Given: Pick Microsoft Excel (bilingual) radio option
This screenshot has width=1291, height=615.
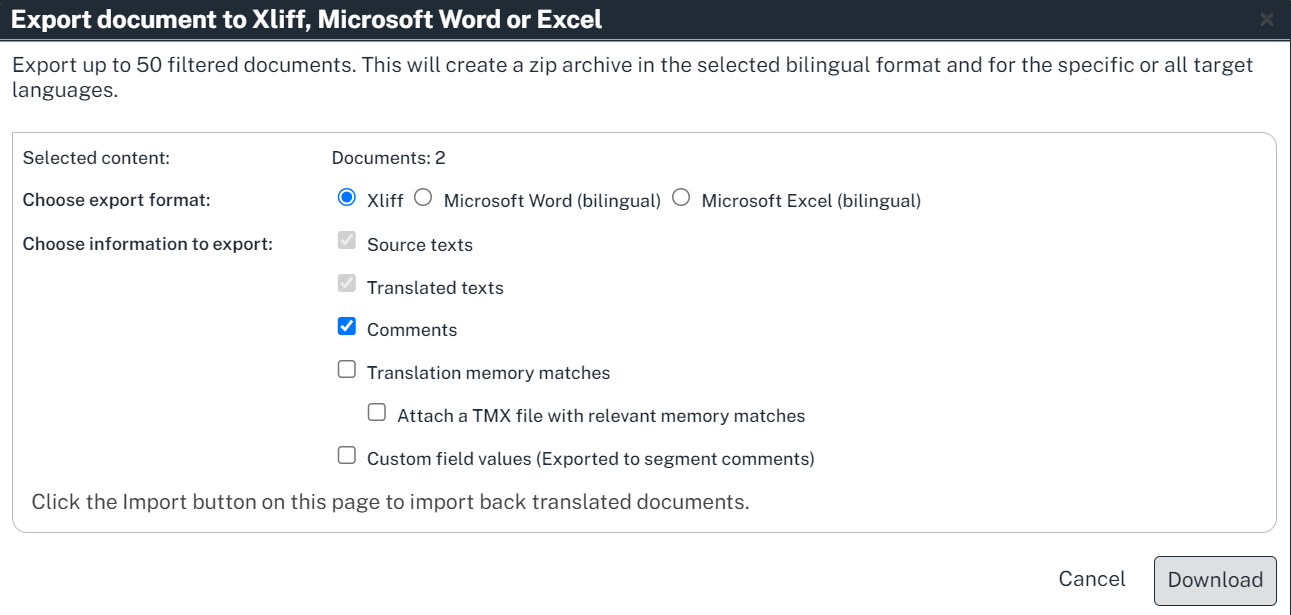Looking at the screenshot, I should coord(681,198).
